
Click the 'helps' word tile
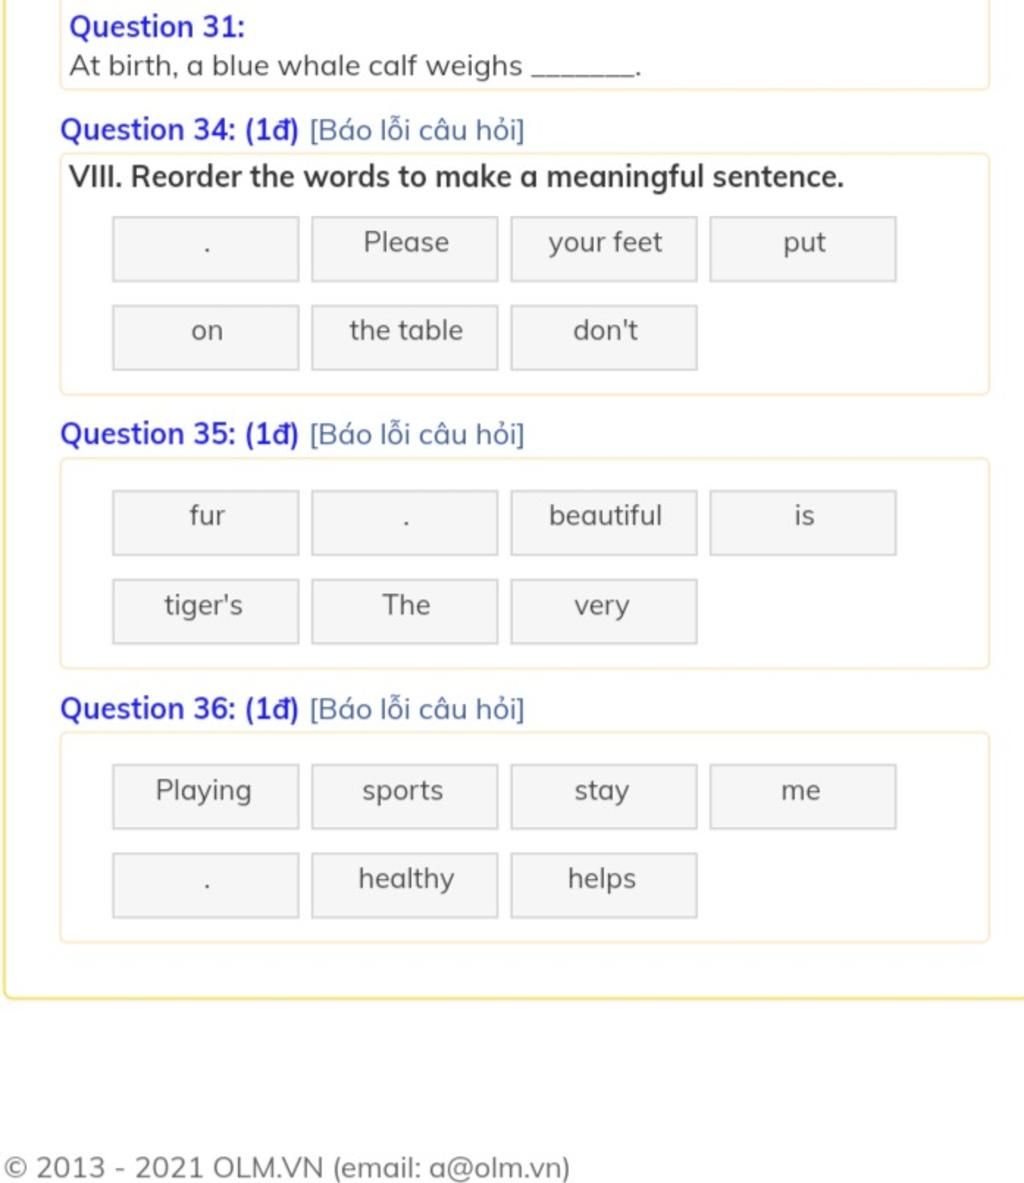[x=604, y=885]
